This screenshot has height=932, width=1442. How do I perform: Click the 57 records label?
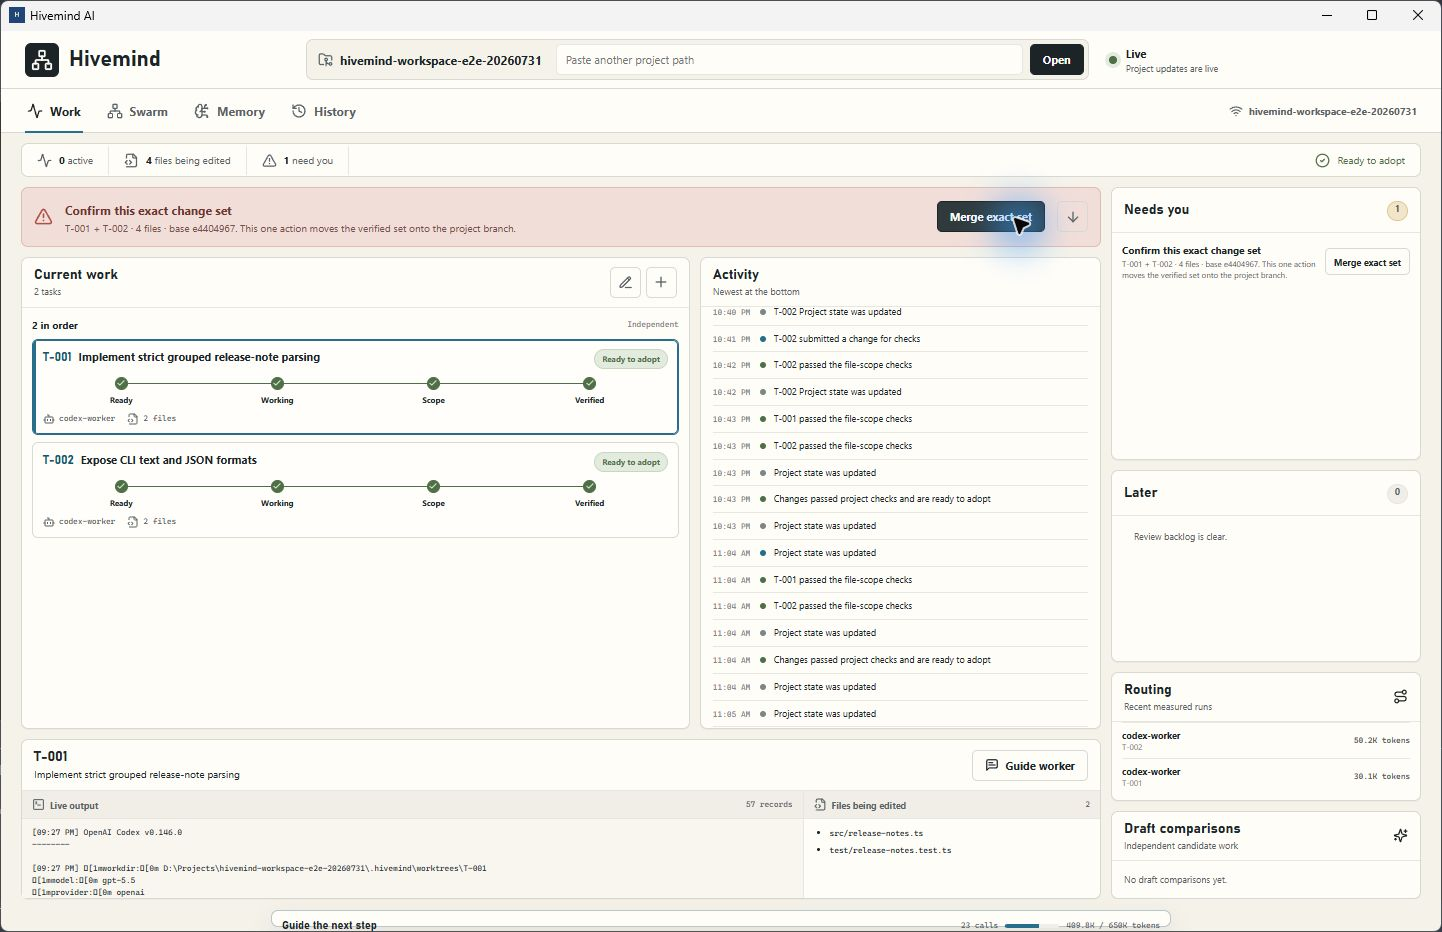coord(769,804)
